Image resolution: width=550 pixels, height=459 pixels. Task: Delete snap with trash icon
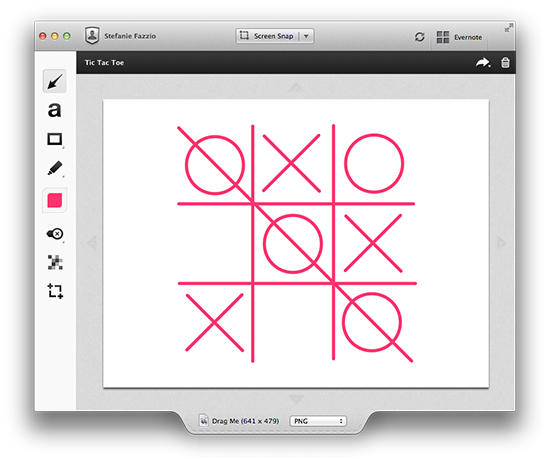(x=505, y=63)
